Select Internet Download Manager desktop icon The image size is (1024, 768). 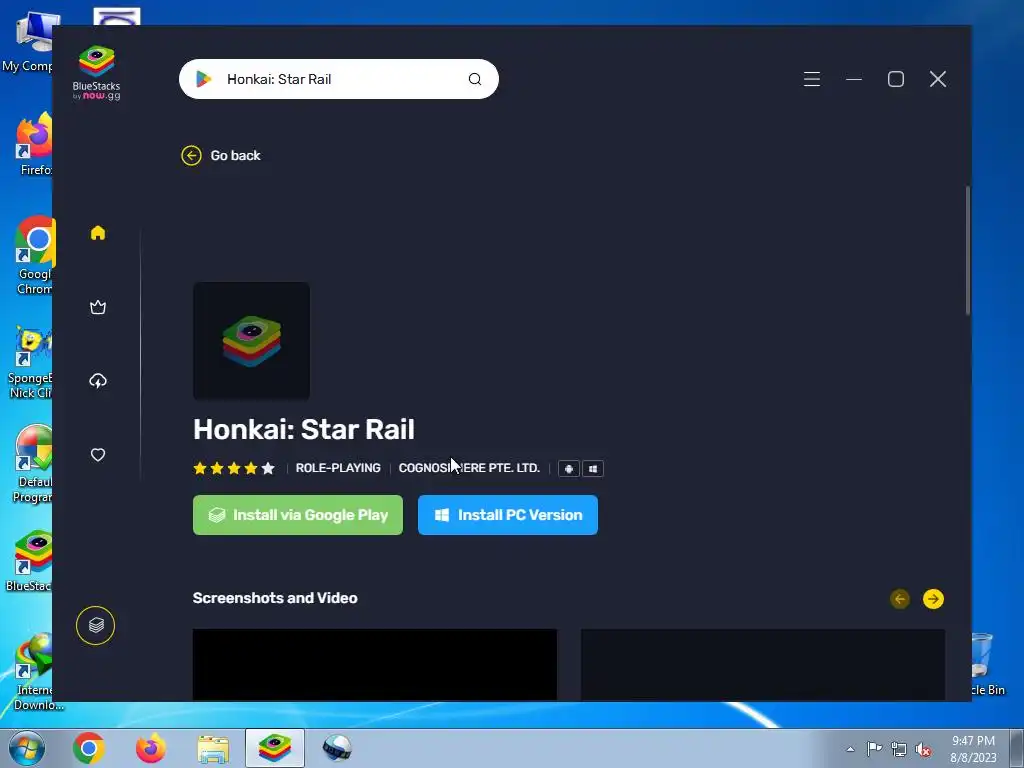click(x=37, y=671)
